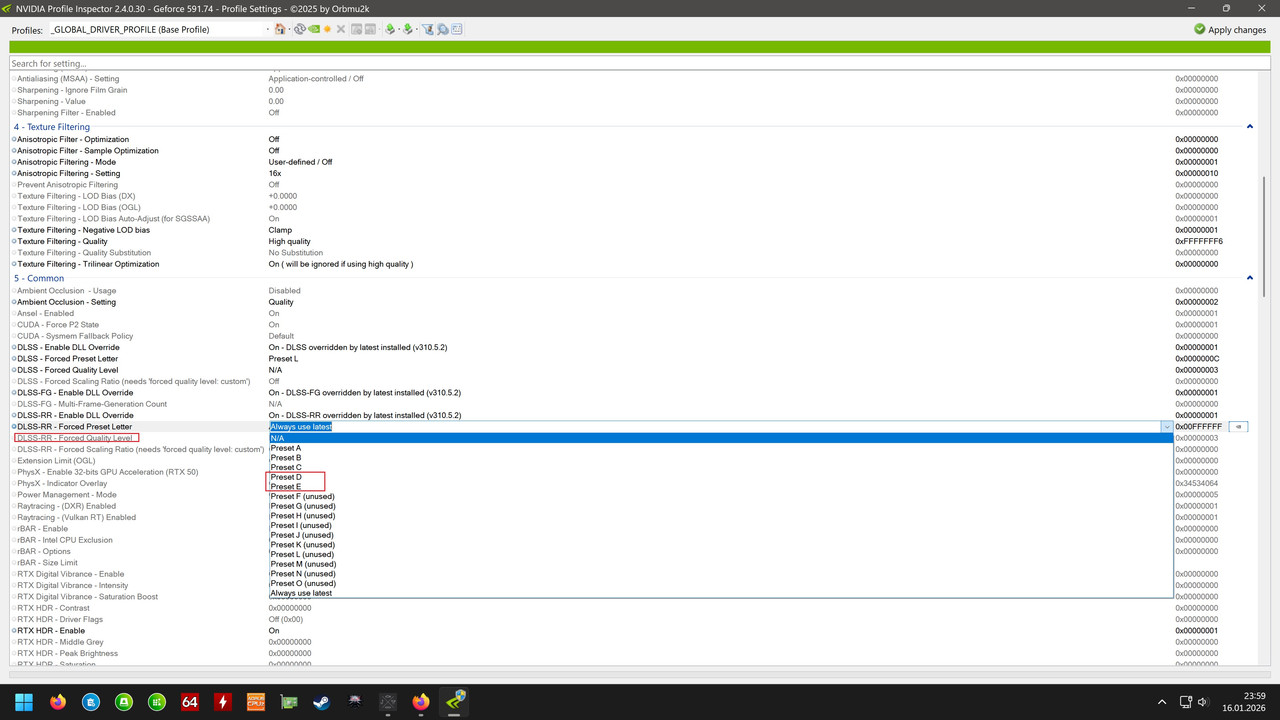Viewport: 1280px width, 720px height.
Task: Select the Ambient Occlusion - Setting row
Action: (x=635, y=302)
